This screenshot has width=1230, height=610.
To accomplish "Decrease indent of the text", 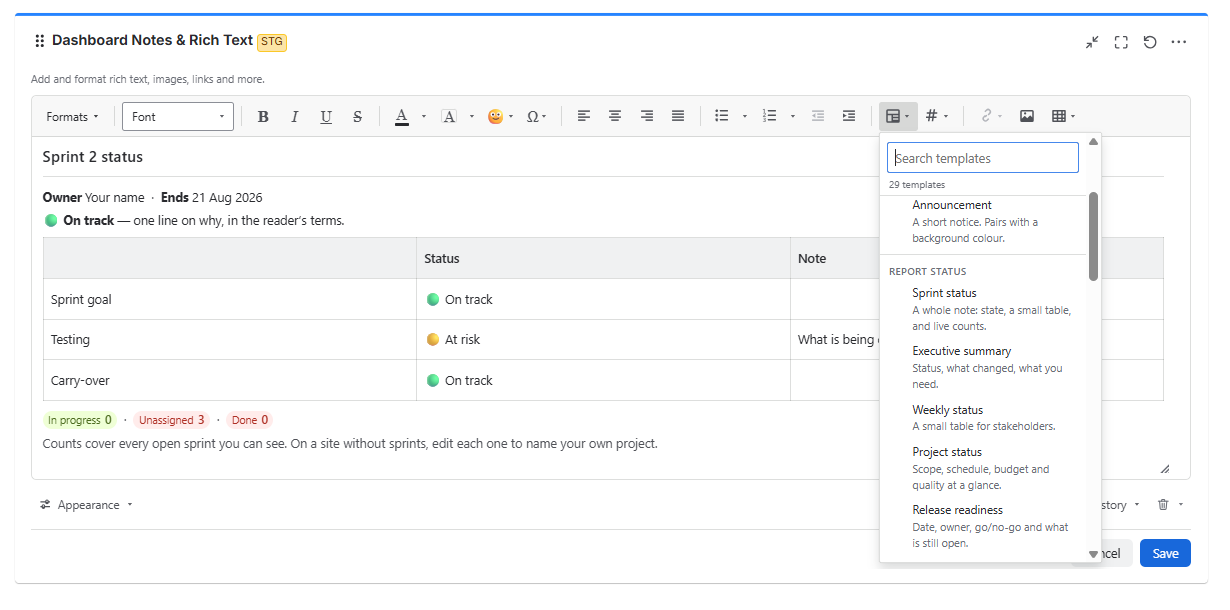I will 818,117.
